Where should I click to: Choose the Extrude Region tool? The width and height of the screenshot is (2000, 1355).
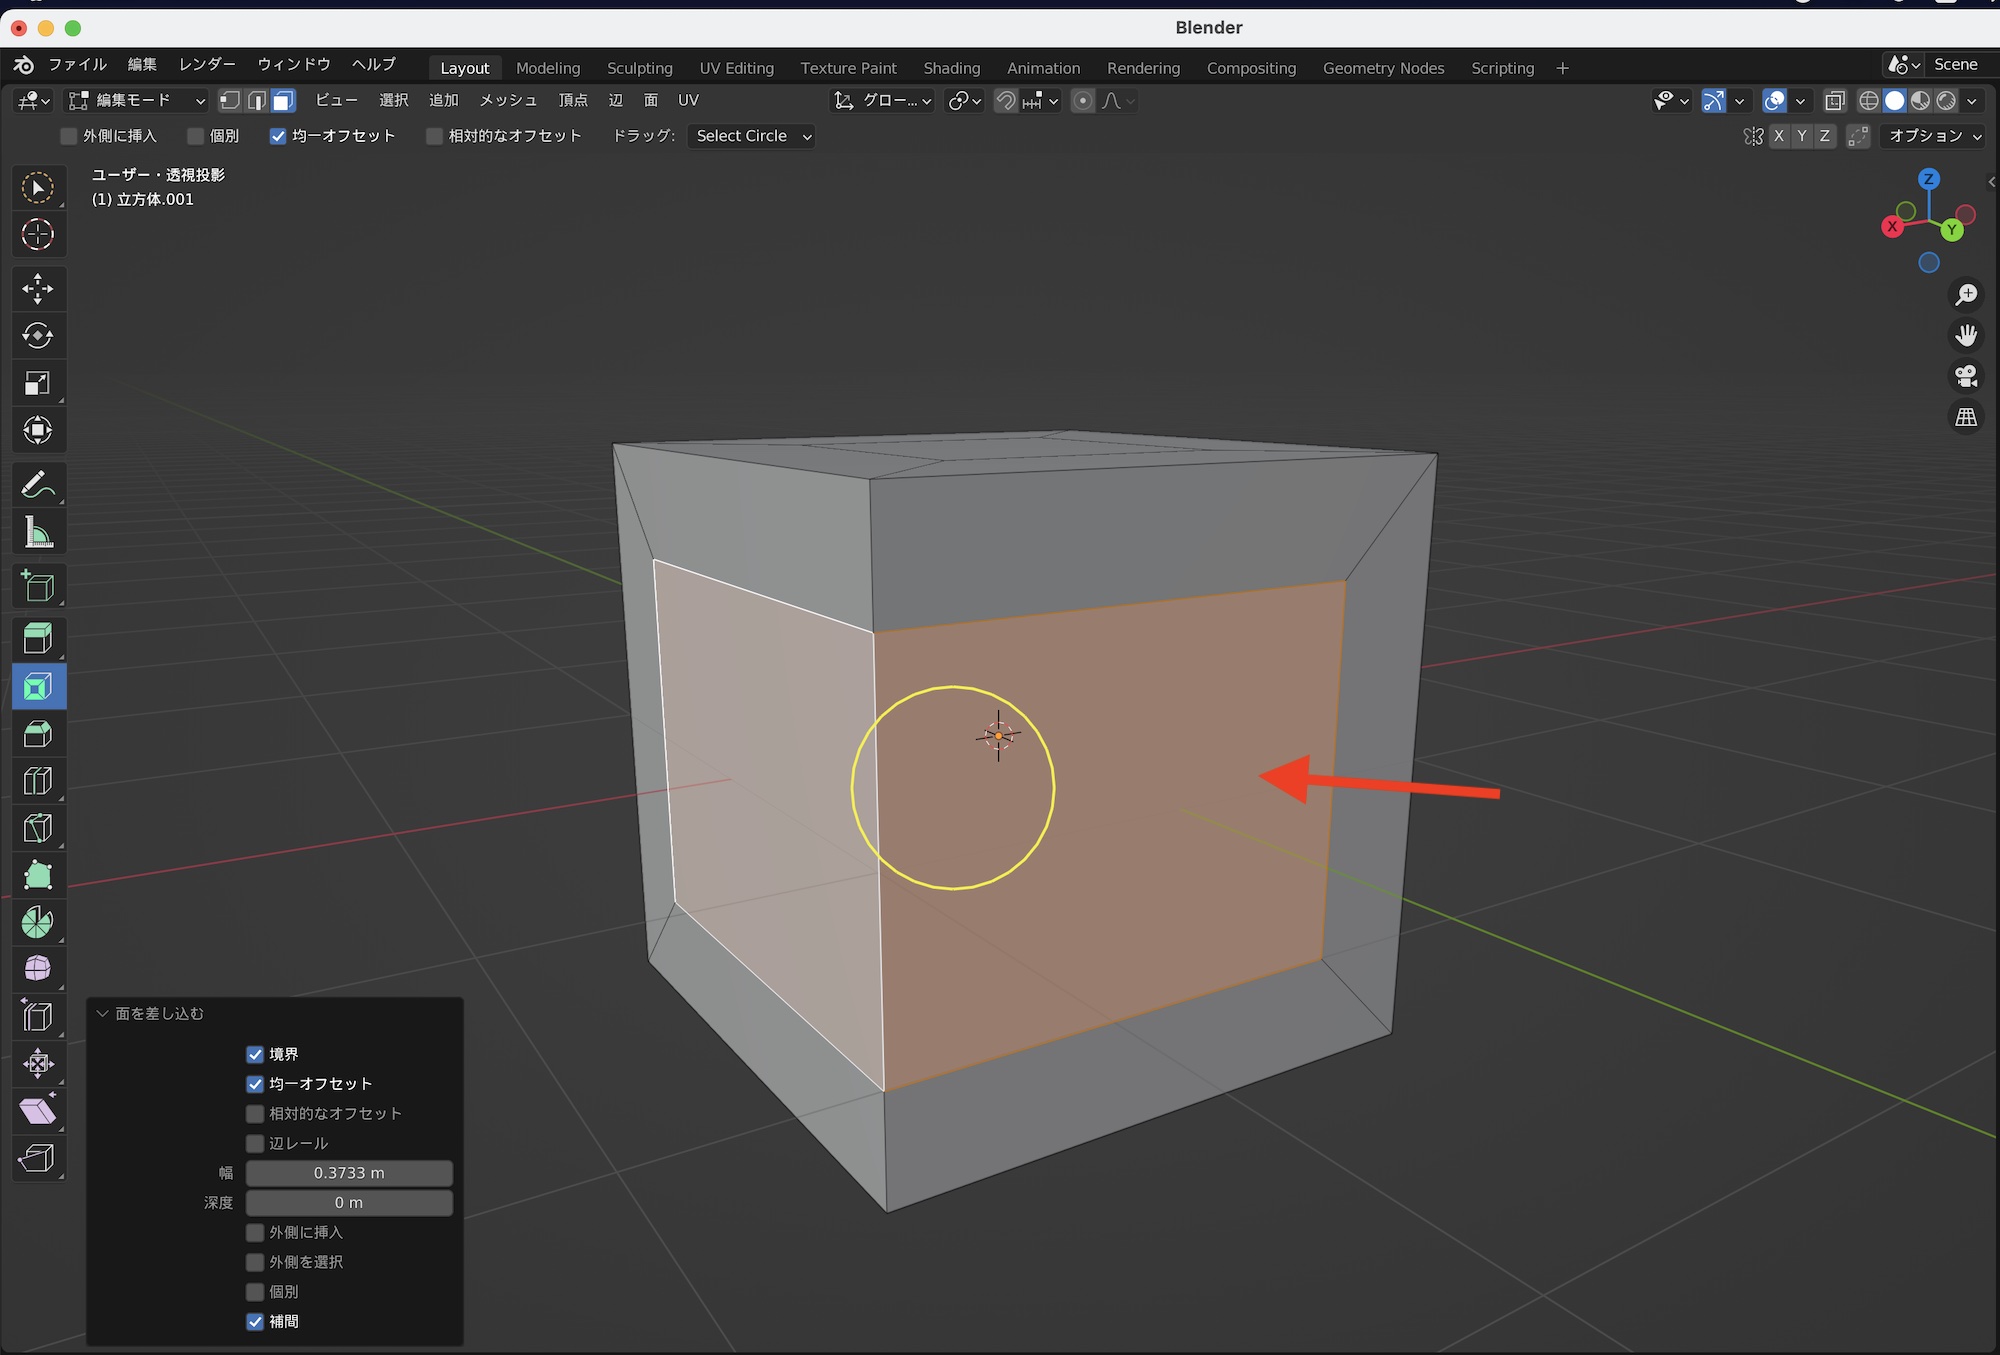38,639
